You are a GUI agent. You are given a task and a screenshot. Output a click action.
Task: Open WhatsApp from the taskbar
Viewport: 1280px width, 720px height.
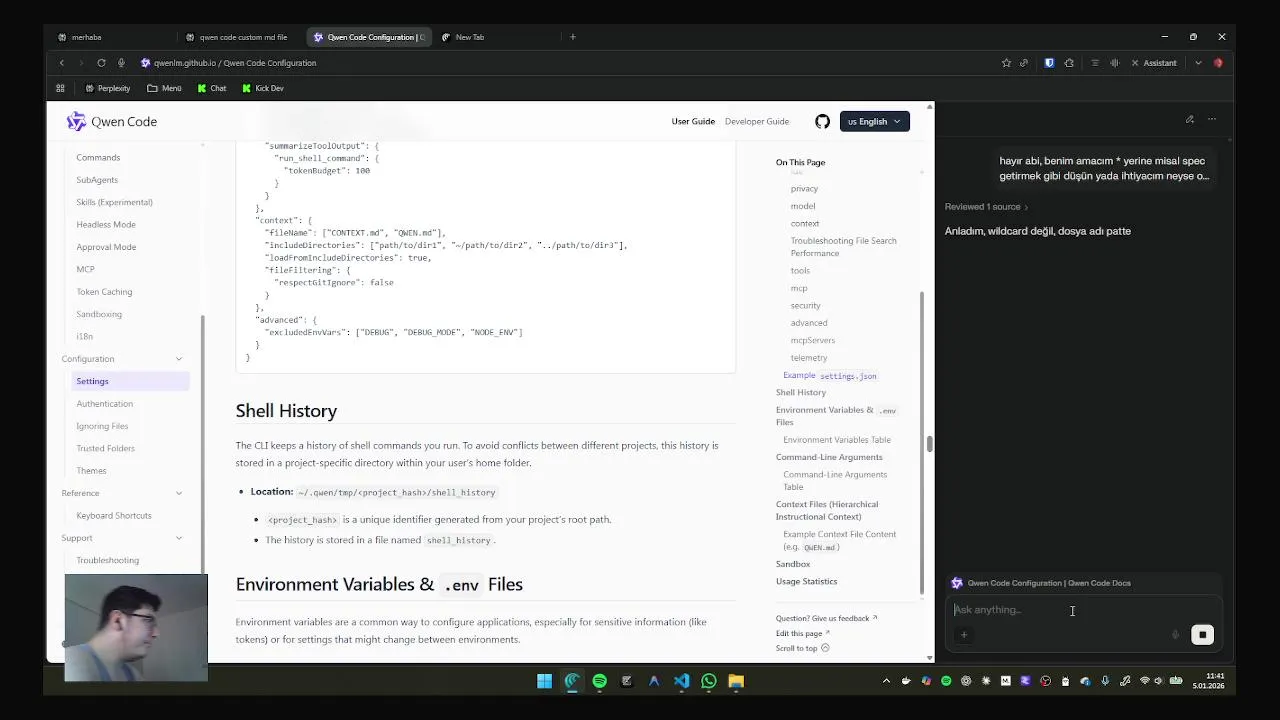708,681
